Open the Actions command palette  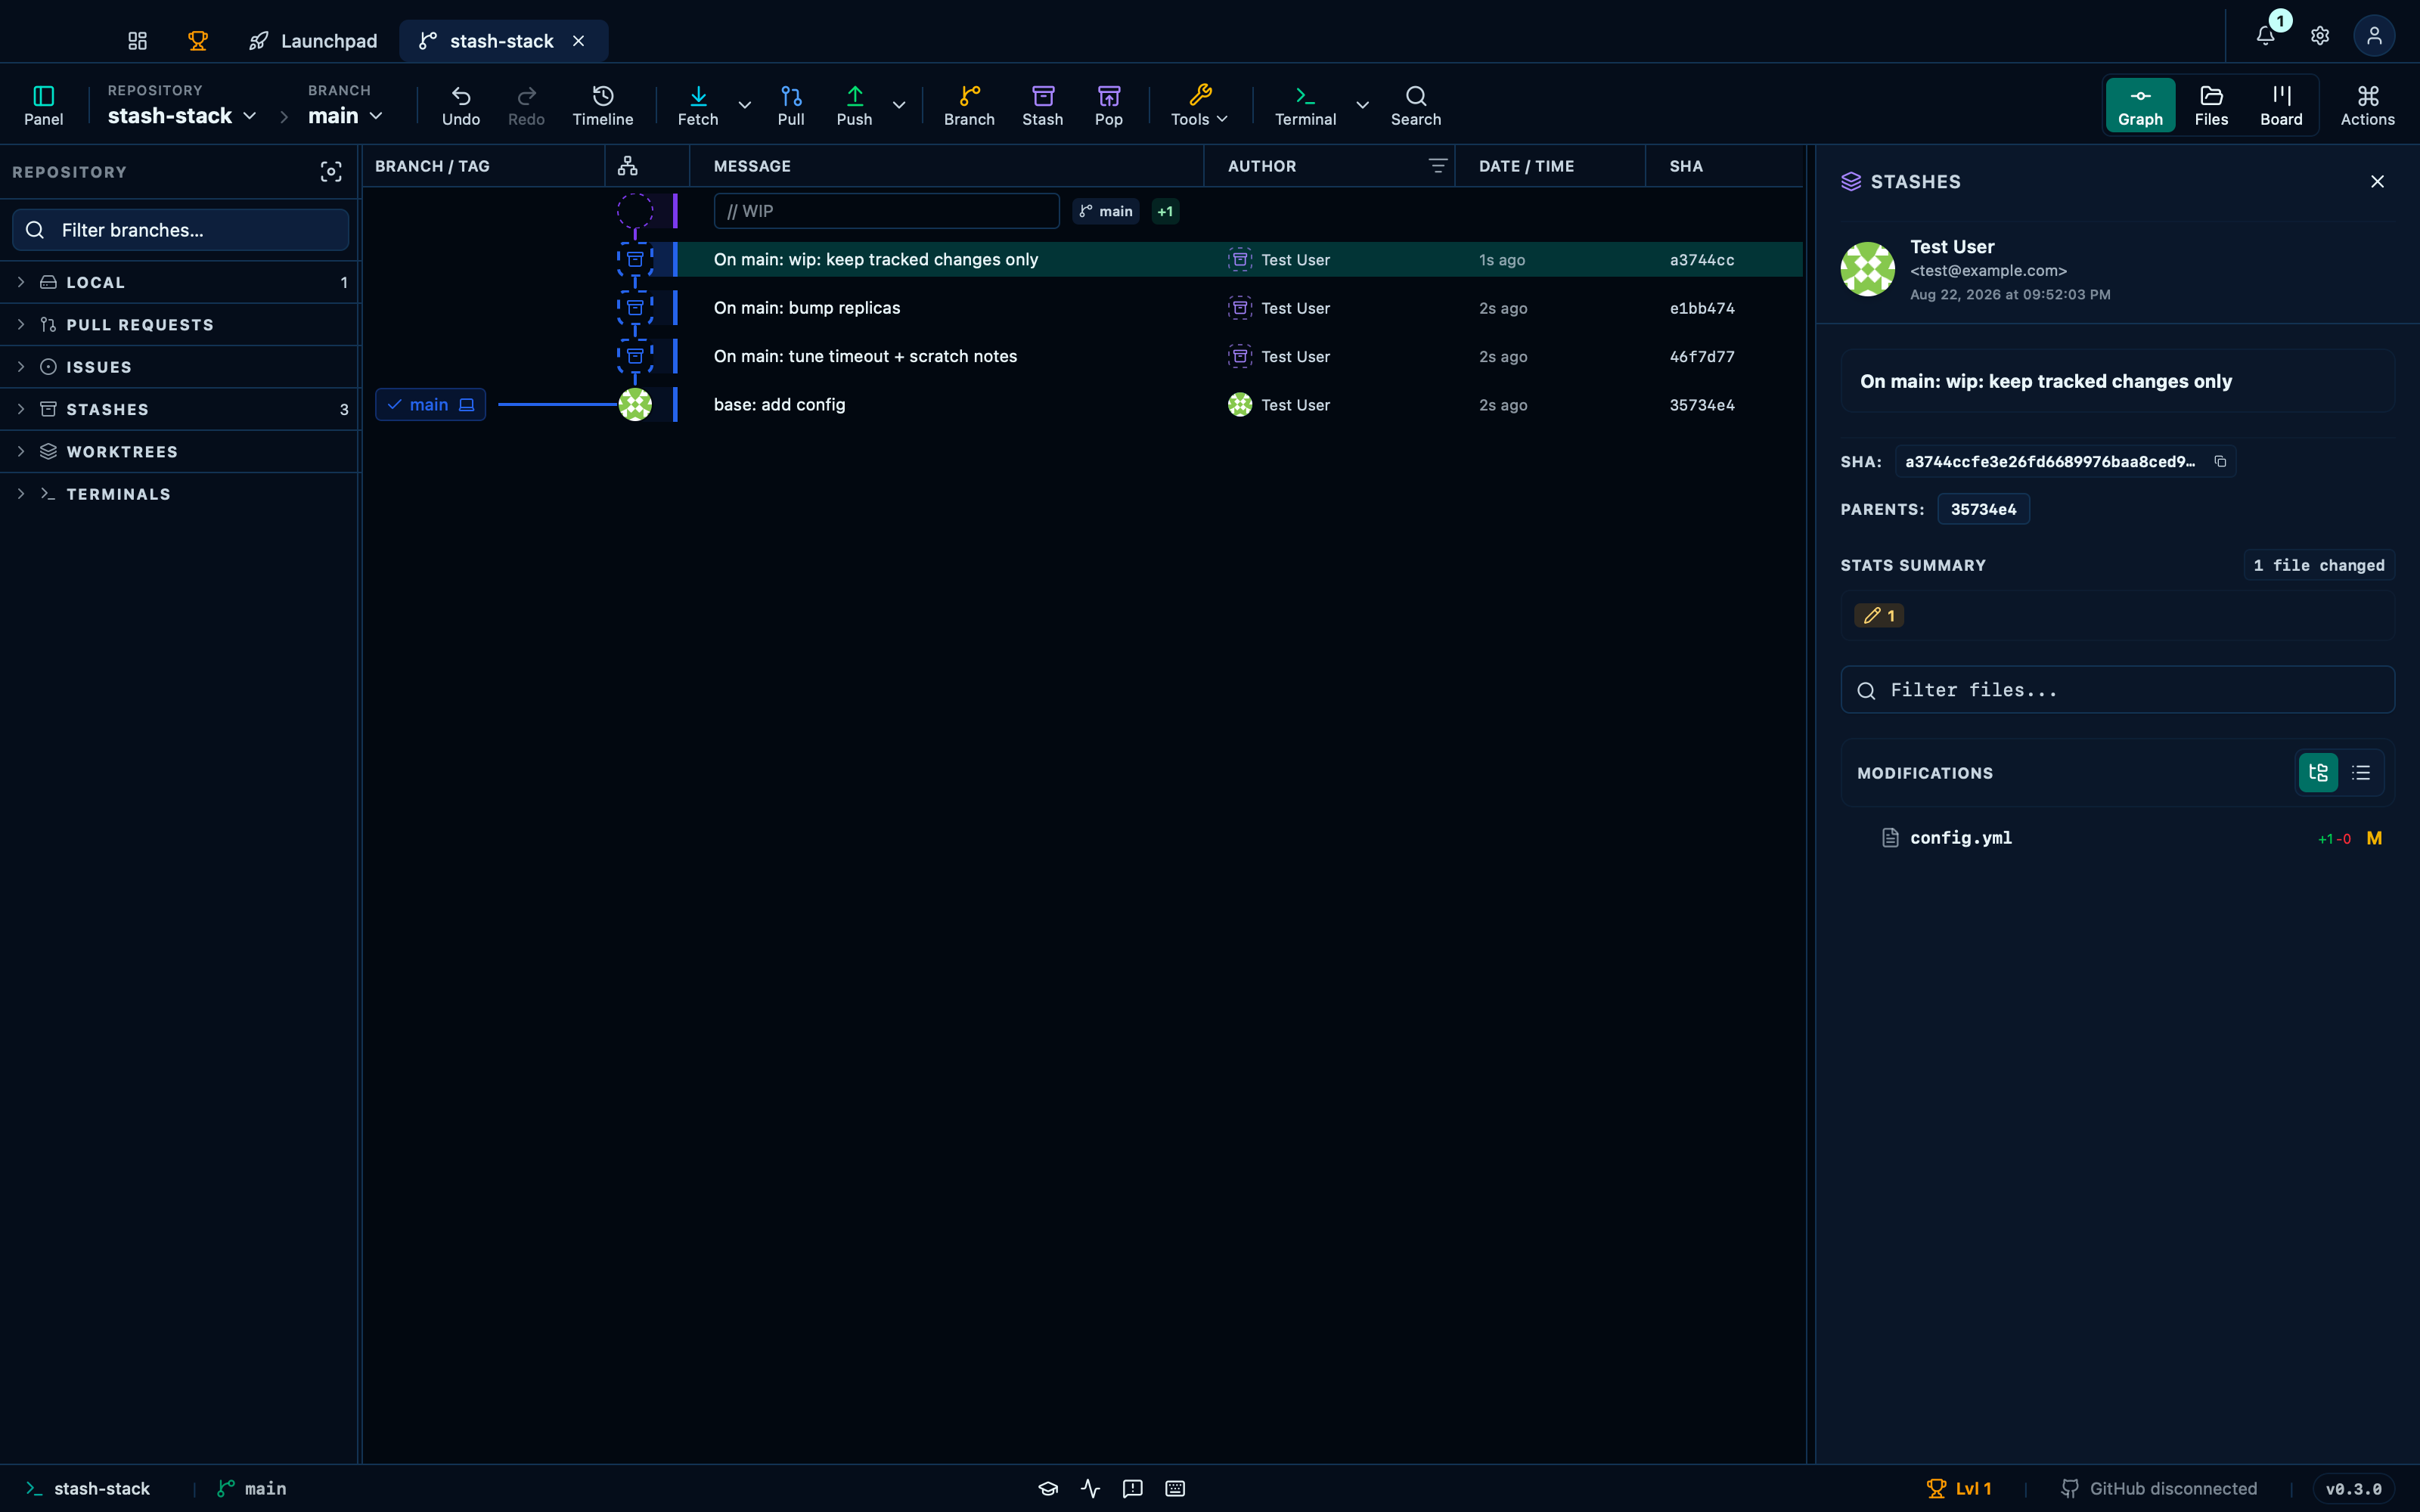[x=2367, y=105]
